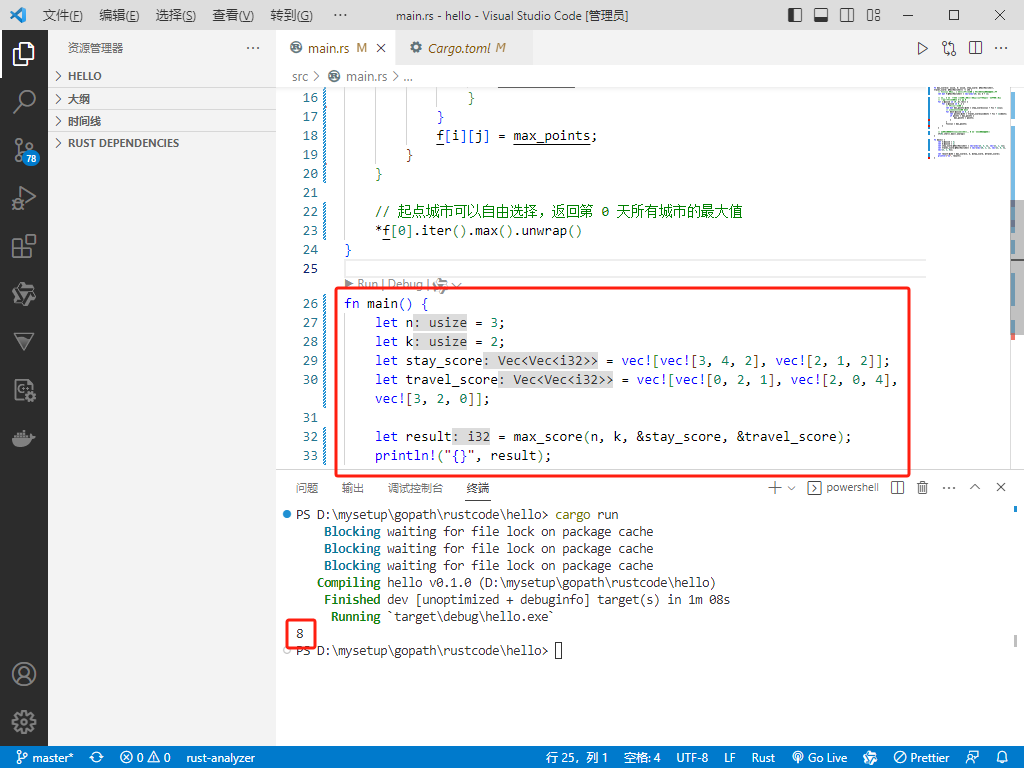
Task: Toggle primary side bar layout icon
Action: (x=795, y=15)
